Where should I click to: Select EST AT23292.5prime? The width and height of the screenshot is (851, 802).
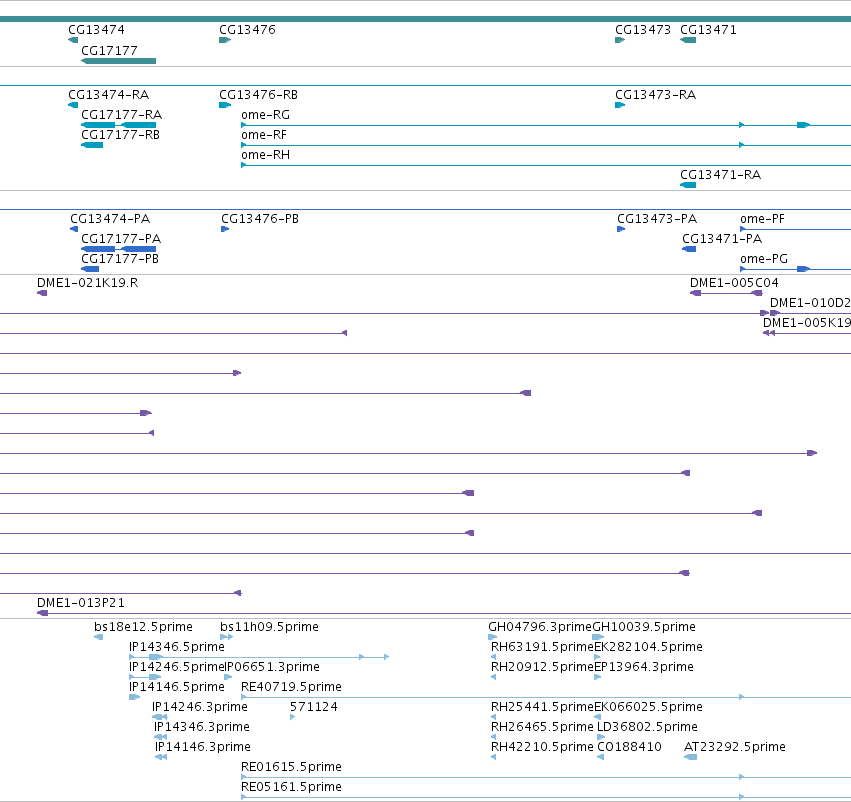point(734,747)
